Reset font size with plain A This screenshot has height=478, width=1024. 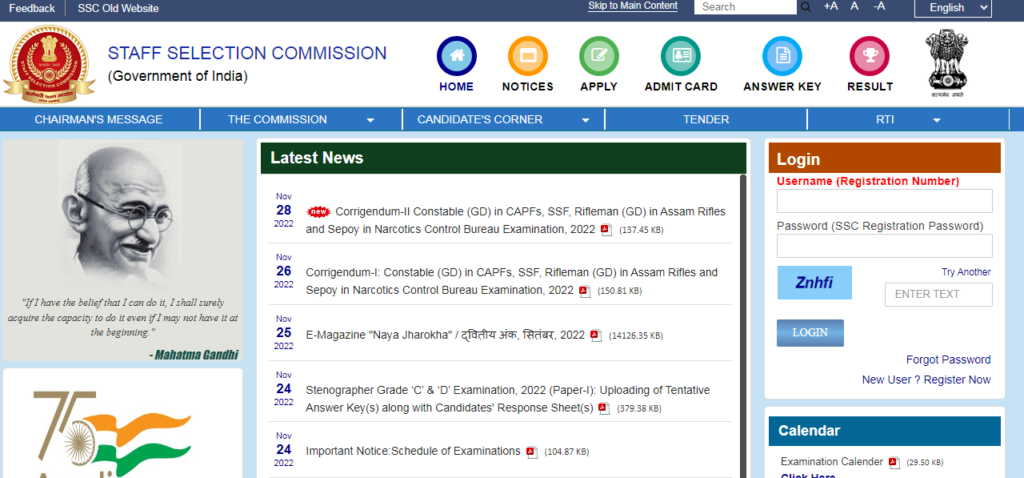[854, 7]
